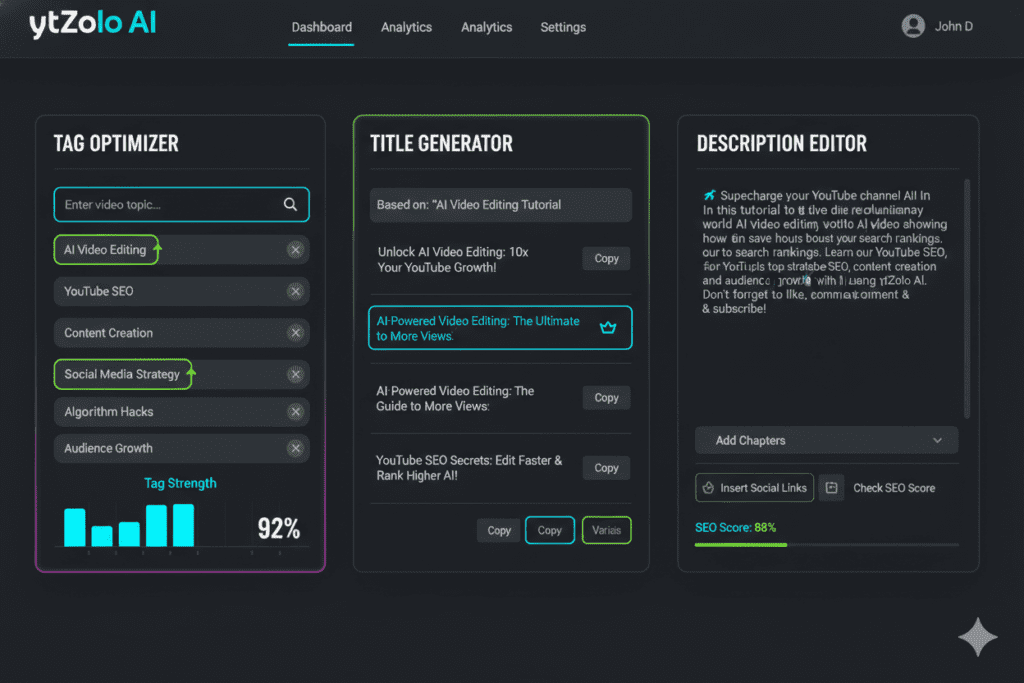Remove the Algorithm Hacks tag
1024x683 pixels.
pyautogui.click(x=295, y=411)
